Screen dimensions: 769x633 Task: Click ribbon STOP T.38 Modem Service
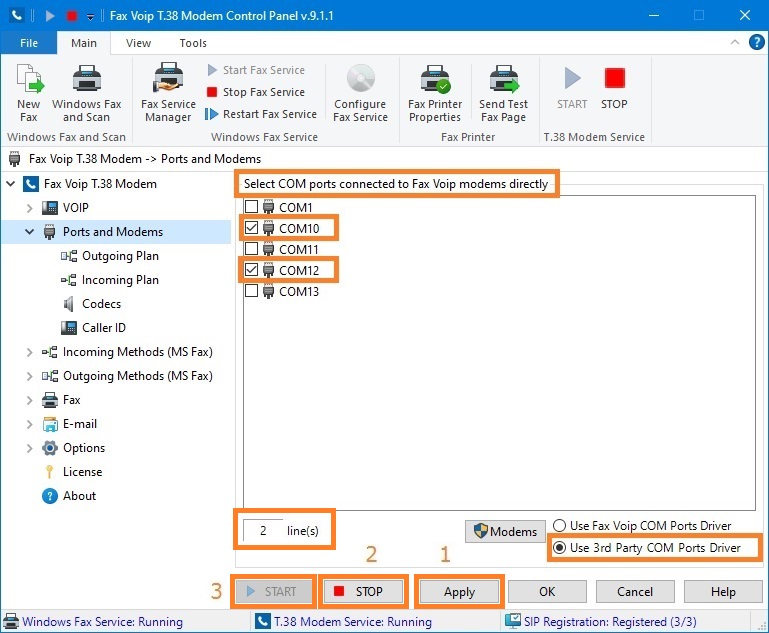[x=614, y=89]
